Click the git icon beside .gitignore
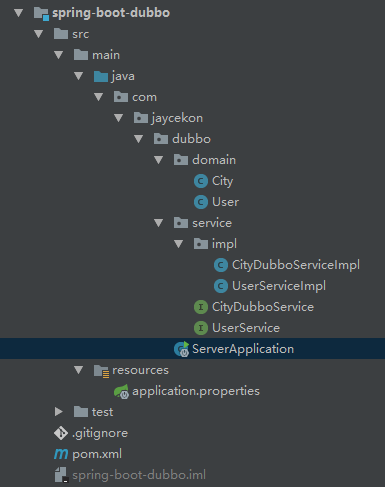The width and height of the screenshot is (385, 487). (x=61, y=433)
